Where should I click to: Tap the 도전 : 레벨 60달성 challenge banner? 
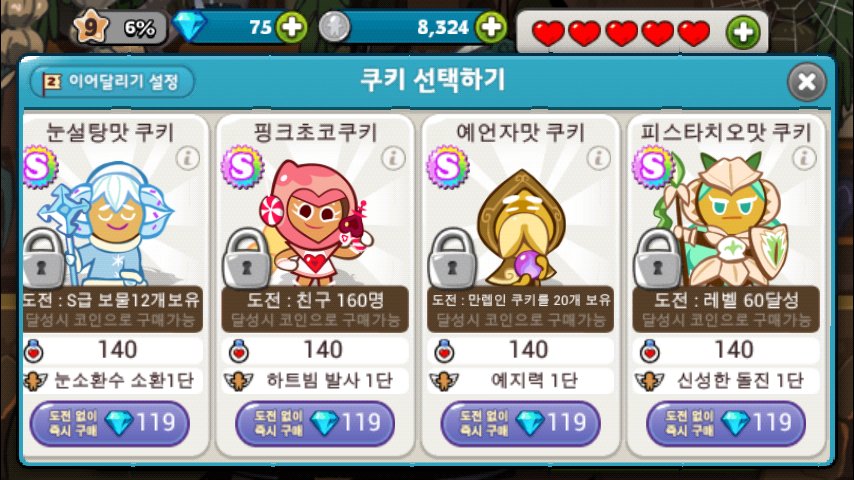point(725,309)
